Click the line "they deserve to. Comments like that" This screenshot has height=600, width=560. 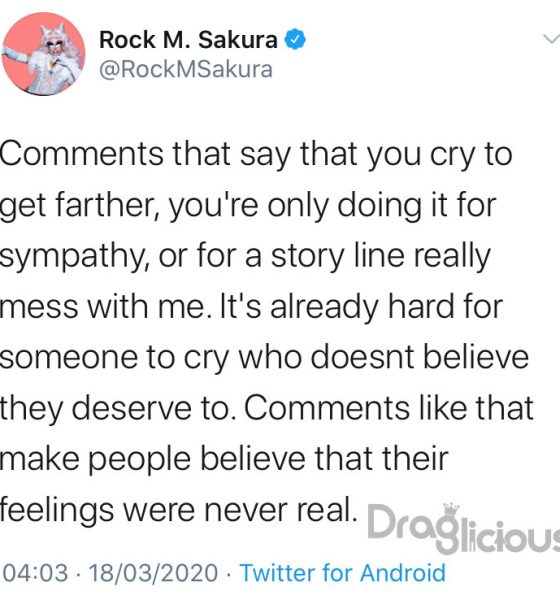(267, 408)
